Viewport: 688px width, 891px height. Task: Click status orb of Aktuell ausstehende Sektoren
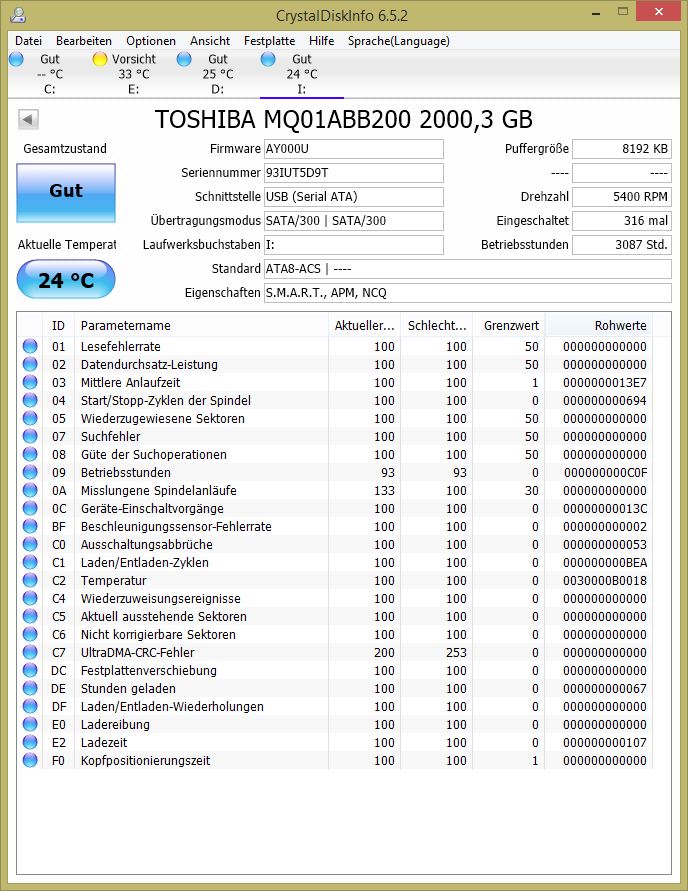point(30,616)
